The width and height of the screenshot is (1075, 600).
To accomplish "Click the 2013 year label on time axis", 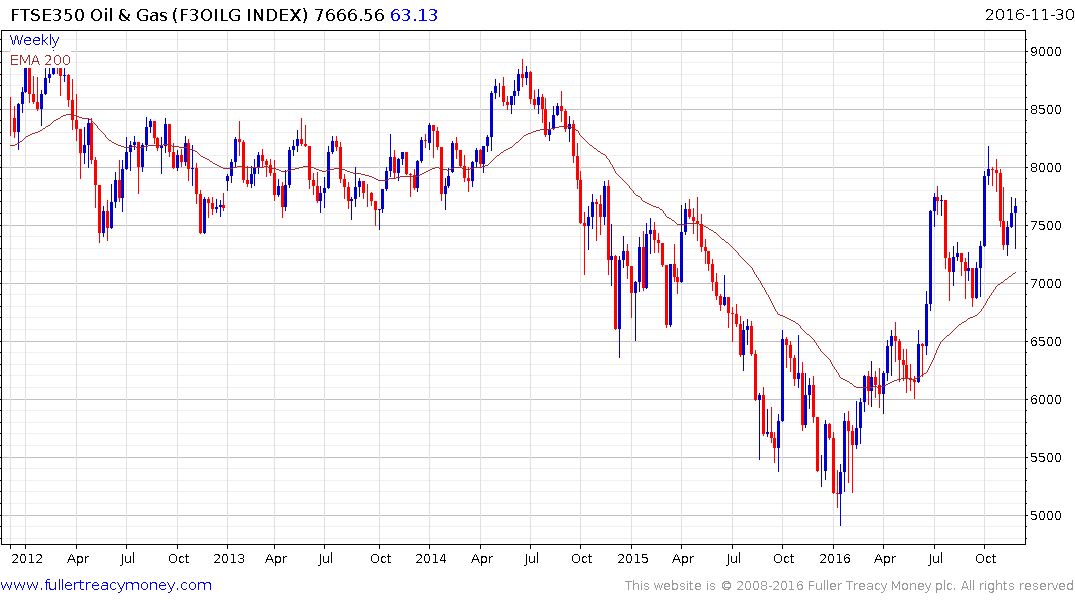I will point(228,558).
